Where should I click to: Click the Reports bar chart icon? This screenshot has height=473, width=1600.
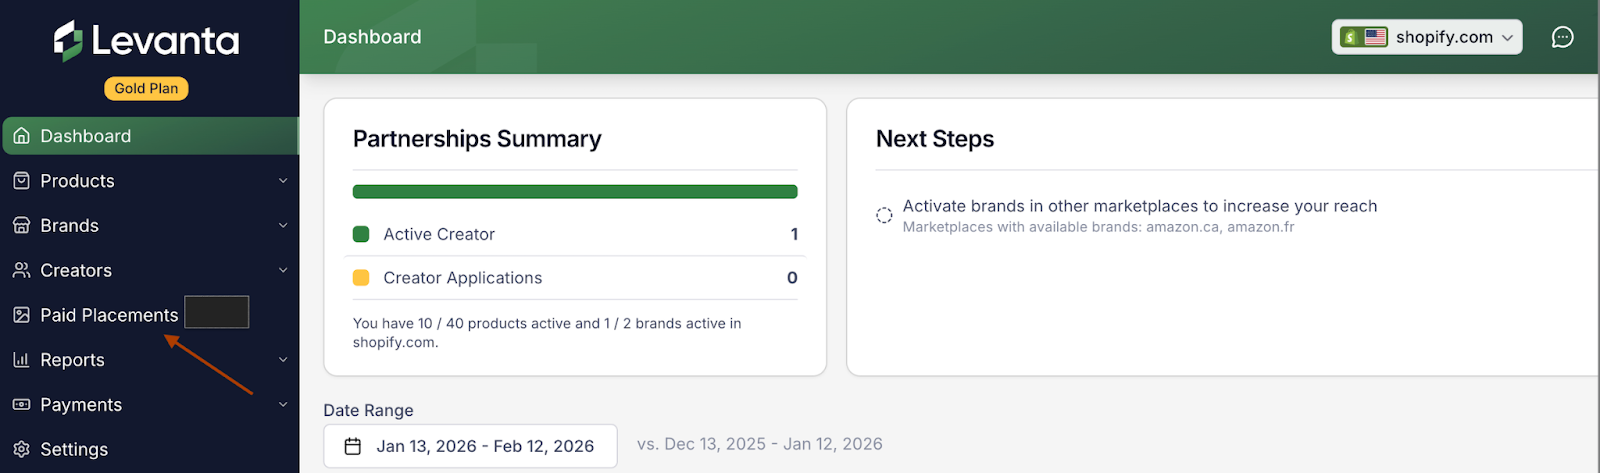(21, 360)
